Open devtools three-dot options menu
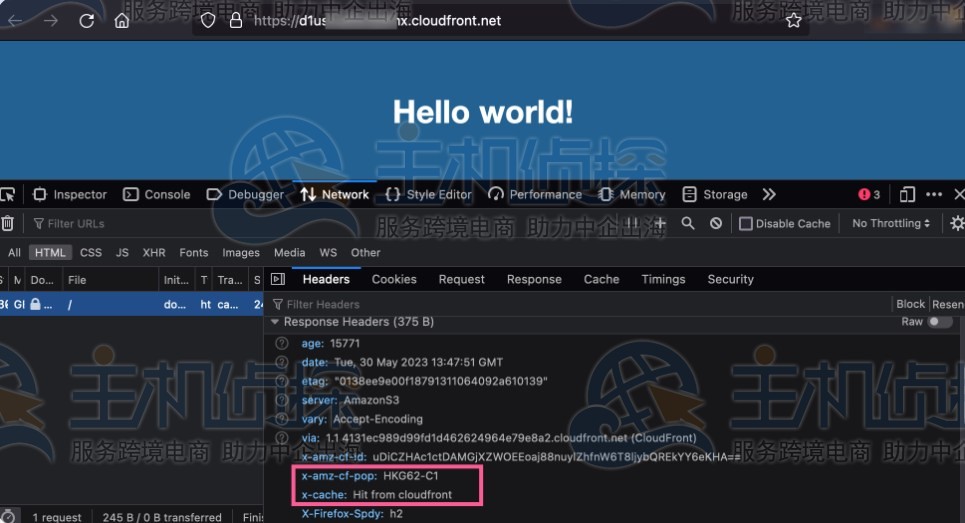 coord(934,194)
